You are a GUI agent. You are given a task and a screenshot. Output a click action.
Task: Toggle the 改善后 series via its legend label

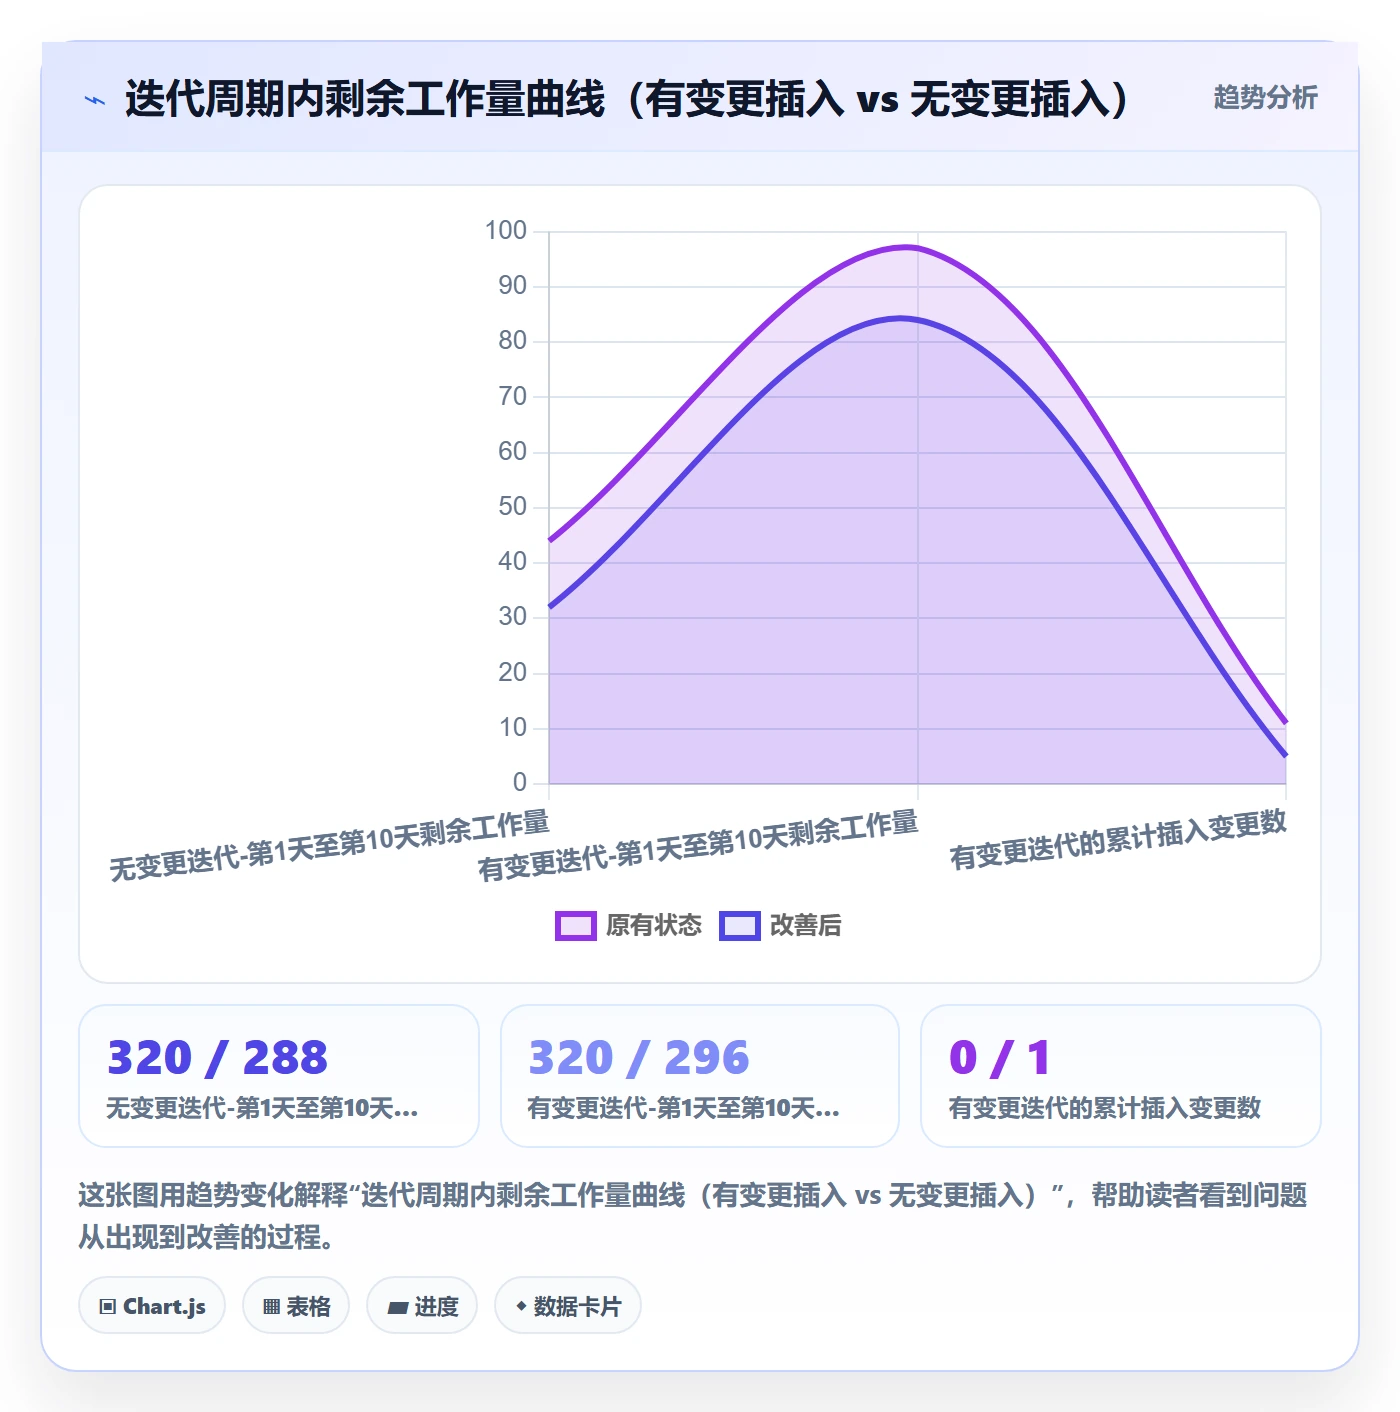805,926
